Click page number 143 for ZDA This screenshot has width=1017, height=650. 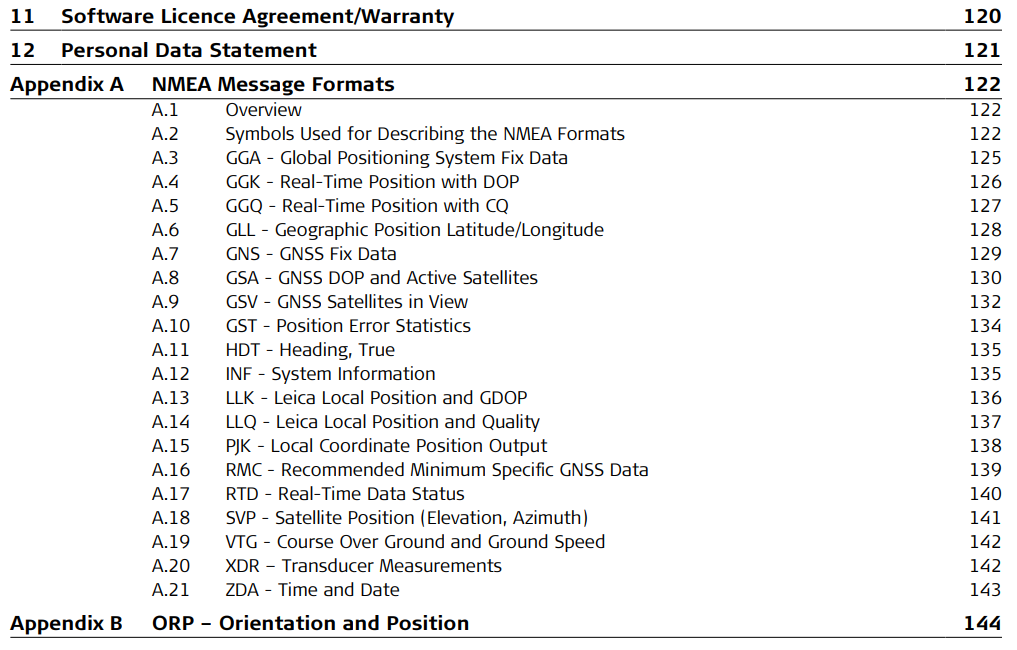[x=985, y=590]
